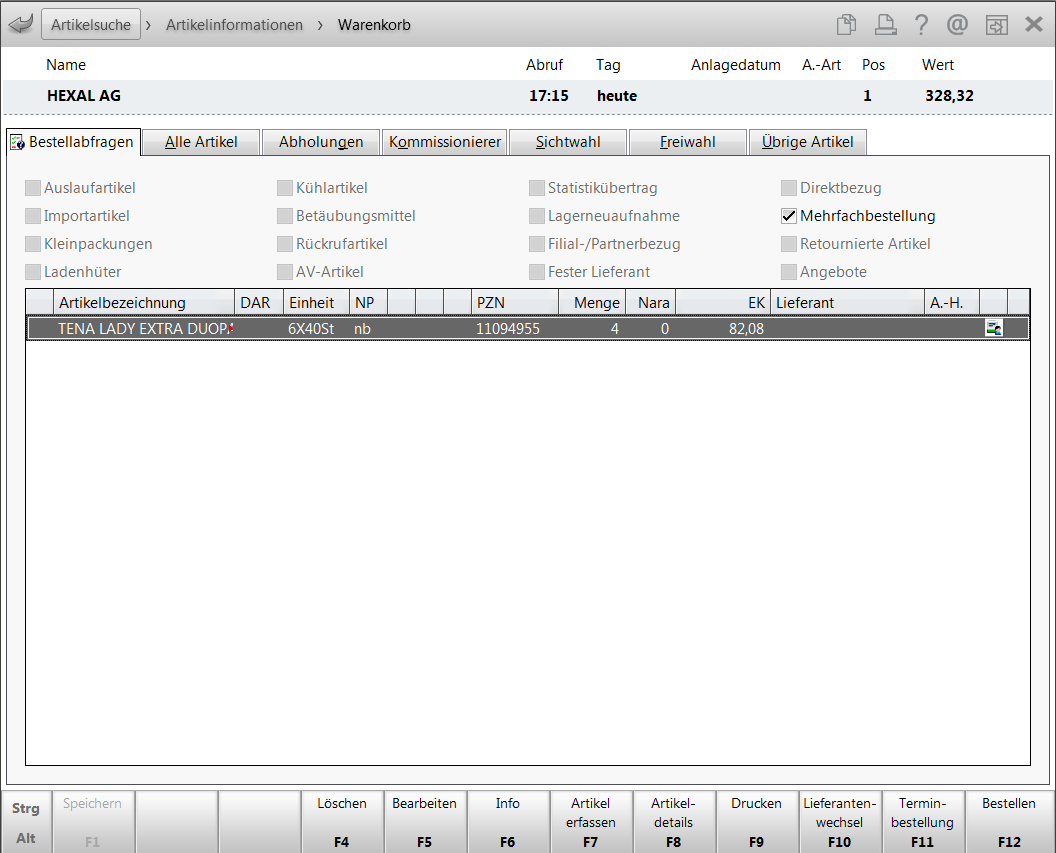Click the copy documents icon in title bar
Viewport: 1056px width, 853px height.
(x=846, y=24)
